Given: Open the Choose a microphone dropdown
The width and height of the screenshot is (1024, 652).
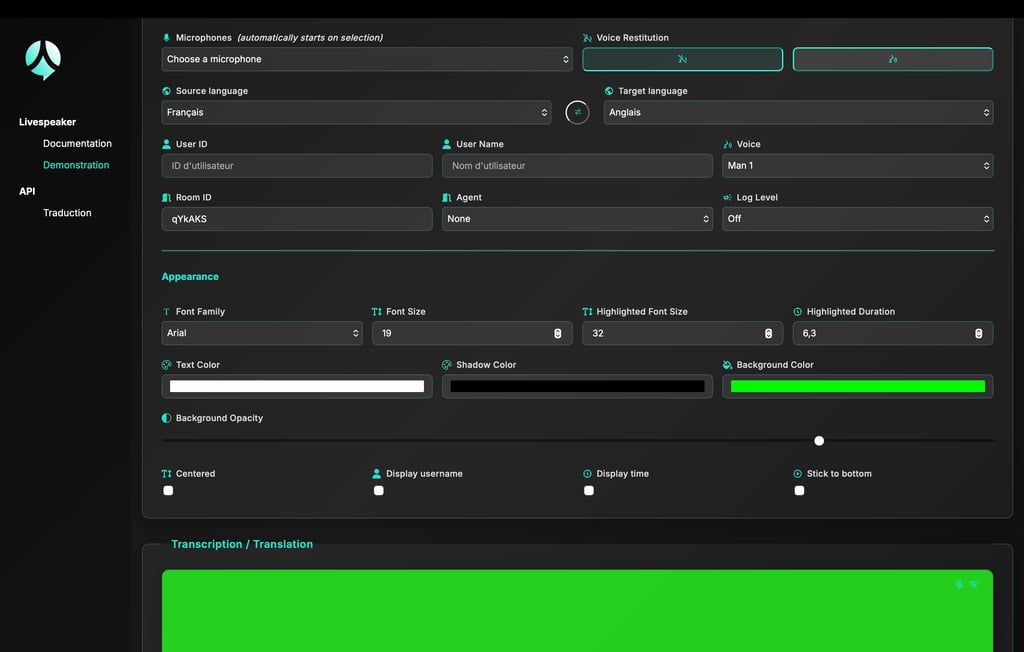Looking at the screenshot, I should tap(367, 59).
